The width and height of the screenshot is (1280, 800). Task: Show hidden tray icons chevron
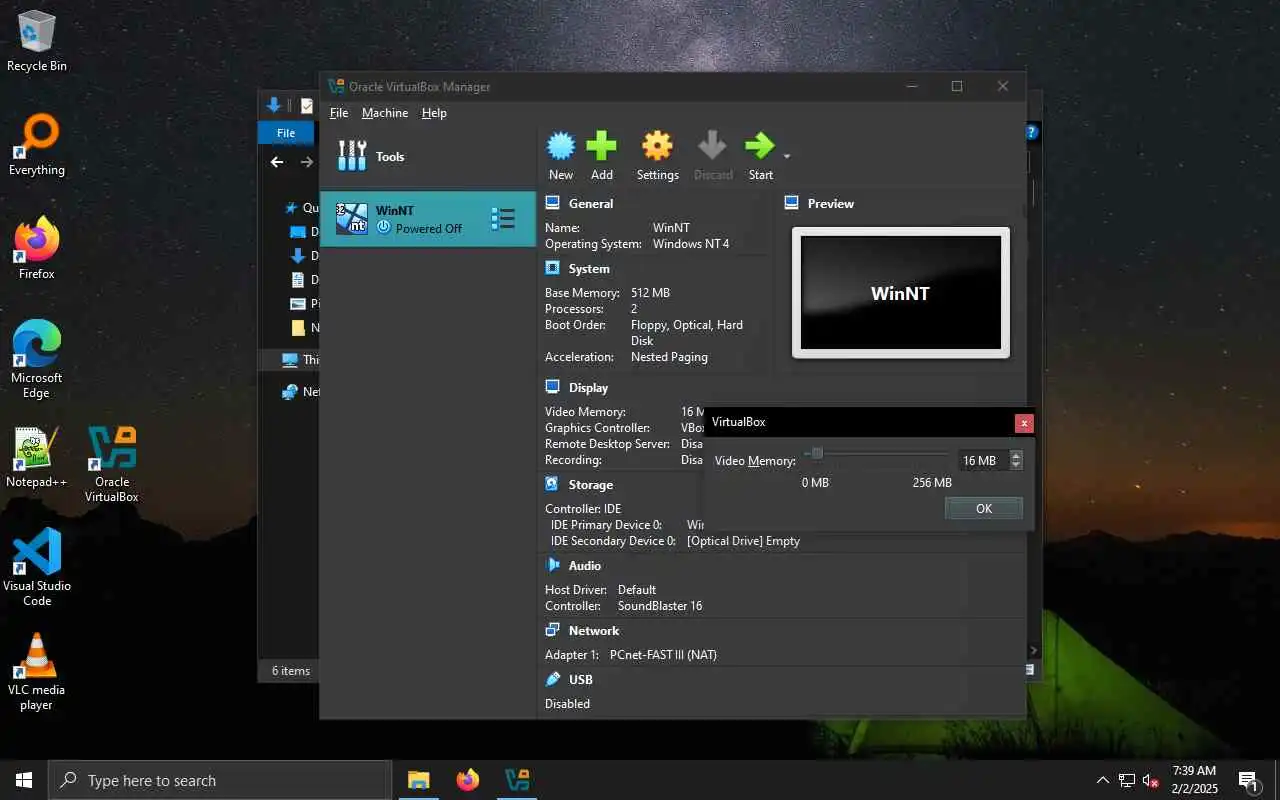click(x=1103, y=780)
